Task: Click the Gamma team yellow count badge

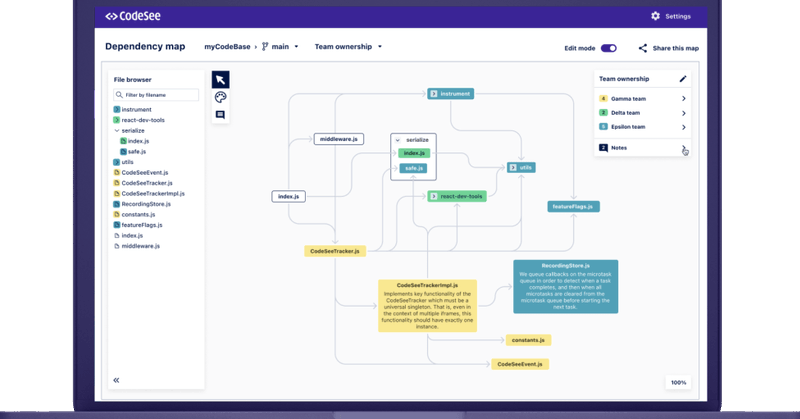Action: [603, 98]
